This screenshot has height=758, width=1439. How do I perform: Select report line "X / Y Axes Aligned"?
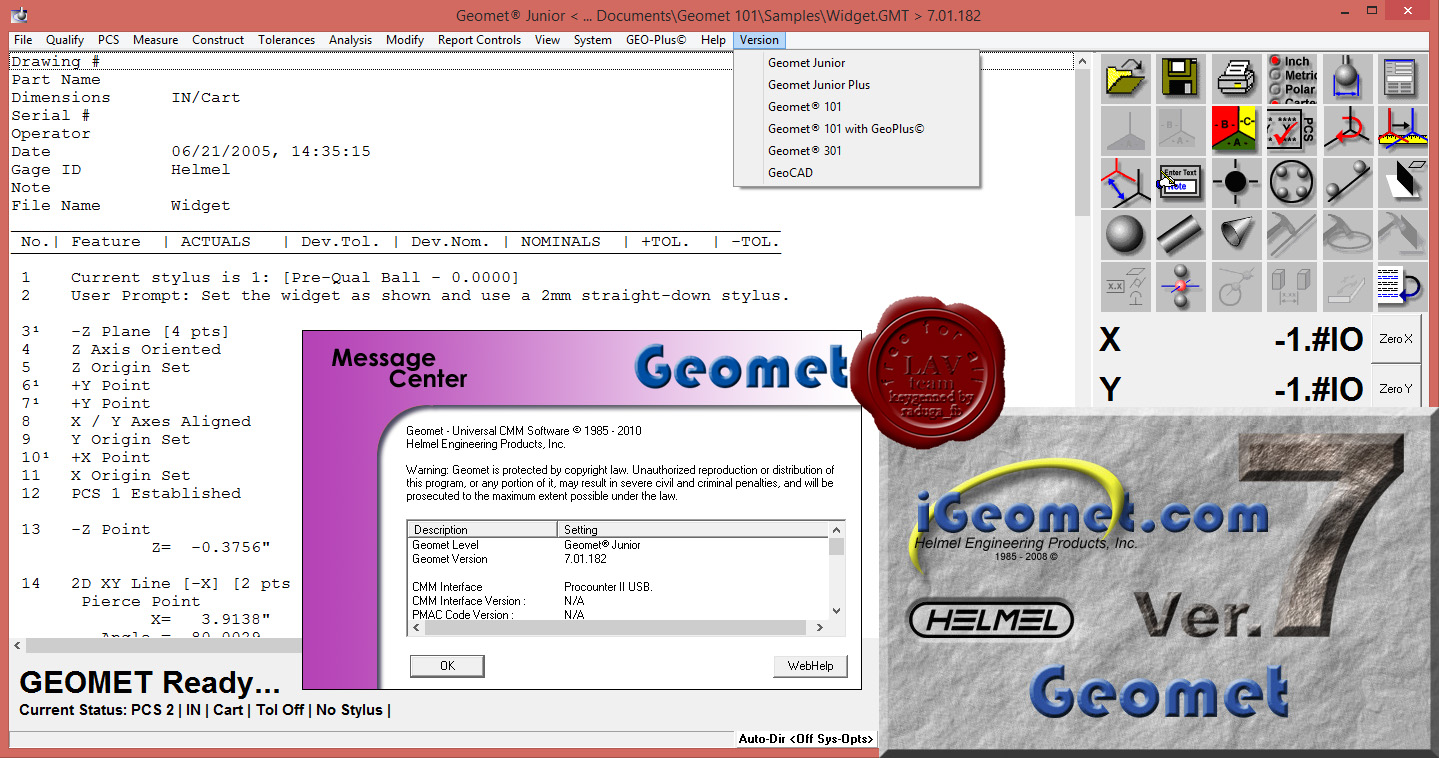pos(161,422)
